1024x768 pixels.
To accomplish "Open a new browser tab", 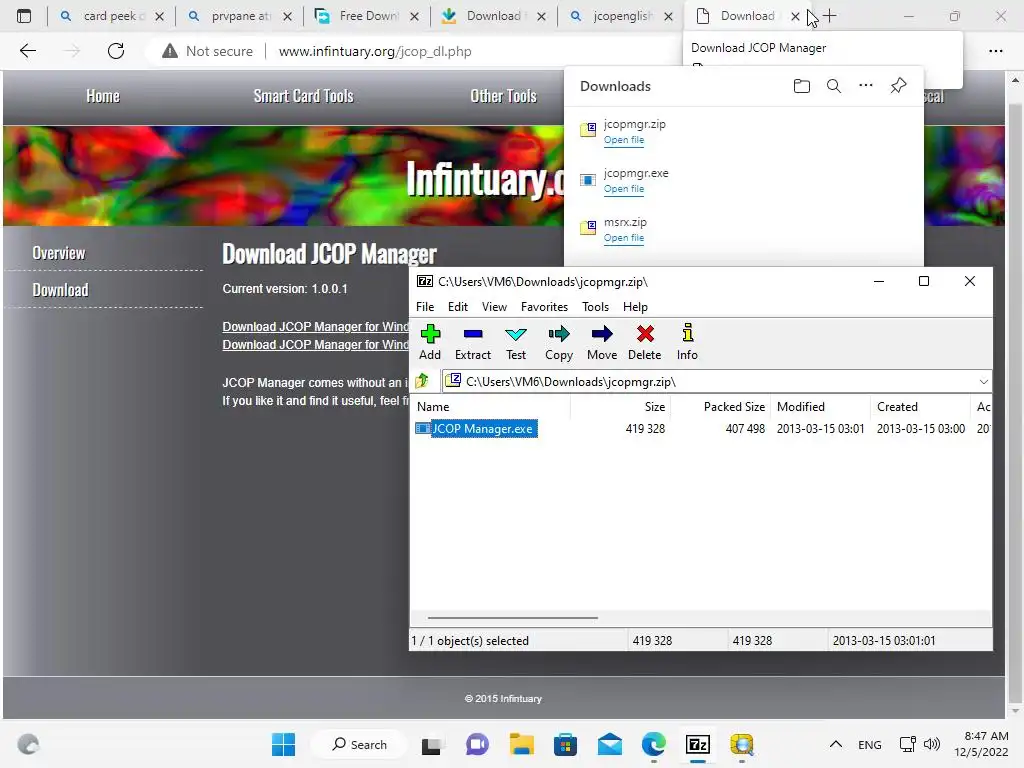I will [x=829, y=16].
